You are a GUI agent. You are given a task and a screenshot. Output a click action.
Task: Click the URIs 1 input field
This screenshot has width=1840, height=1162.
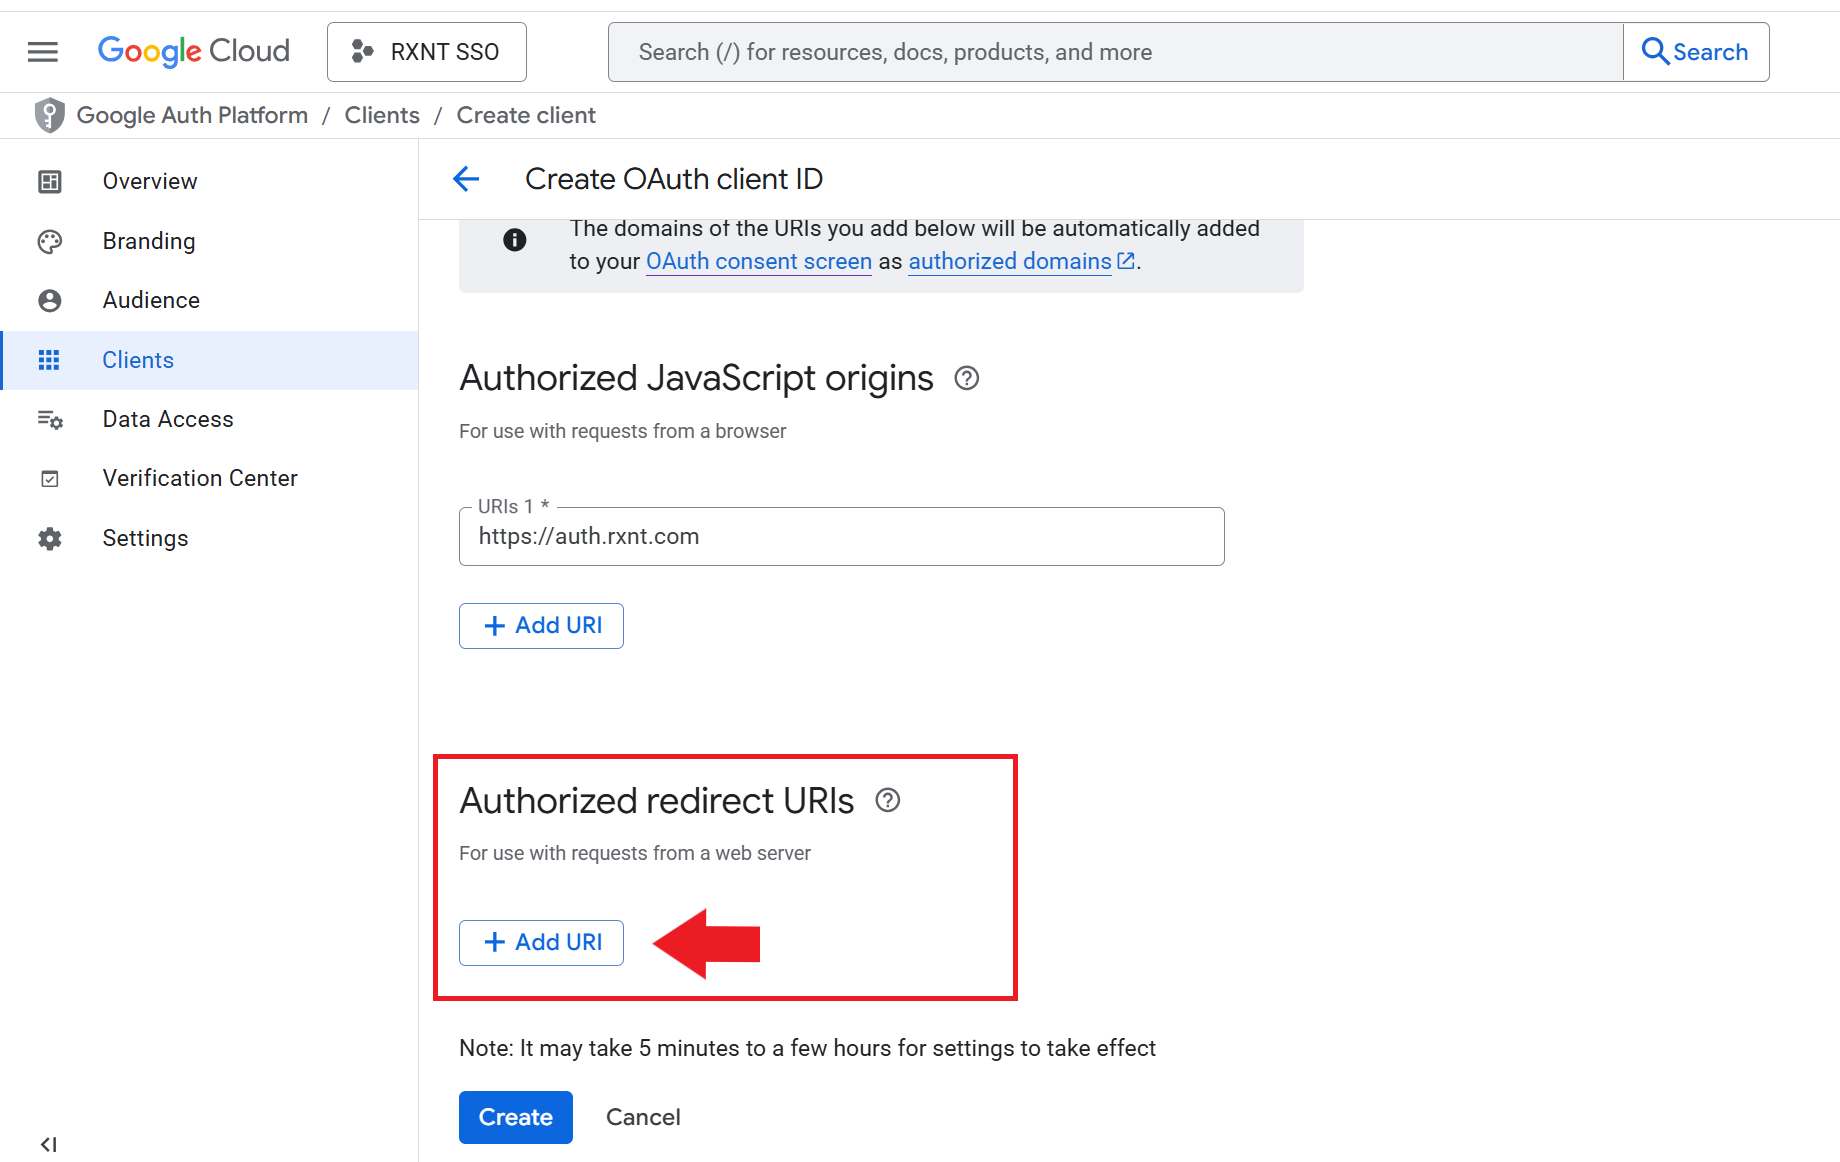coord(841,537)
